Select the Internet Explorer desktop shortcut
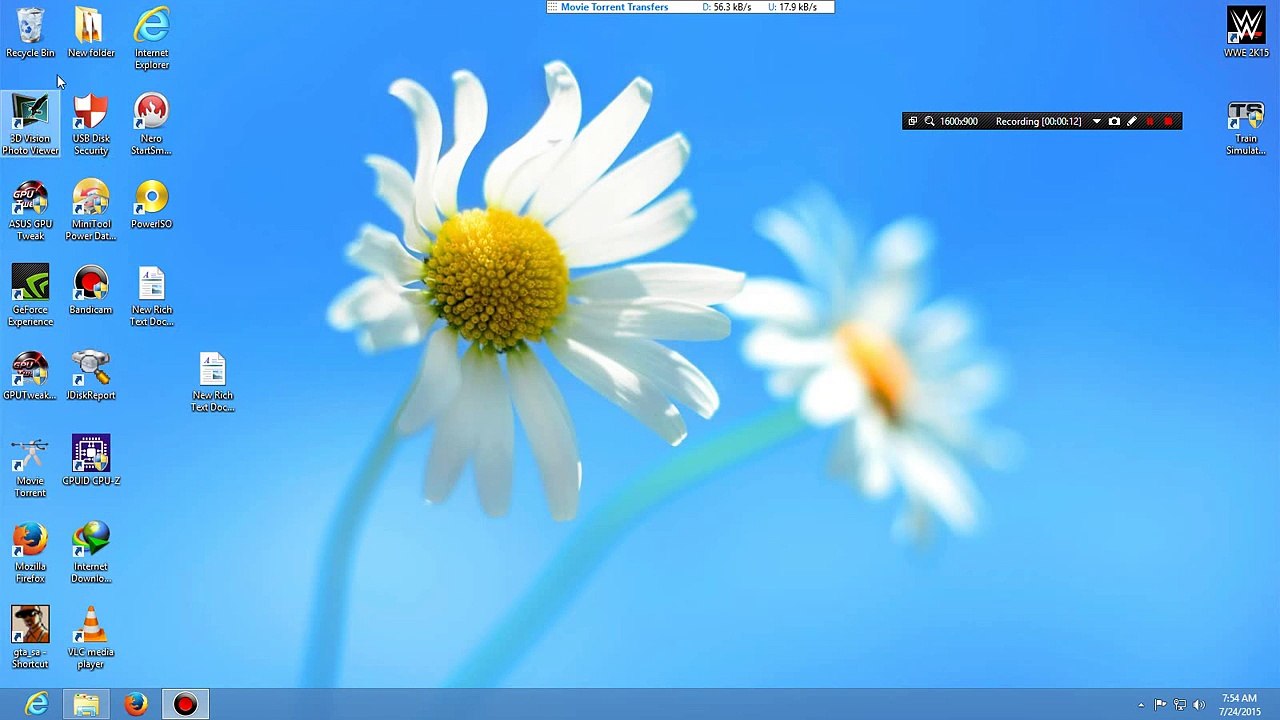 click(152, 39)
